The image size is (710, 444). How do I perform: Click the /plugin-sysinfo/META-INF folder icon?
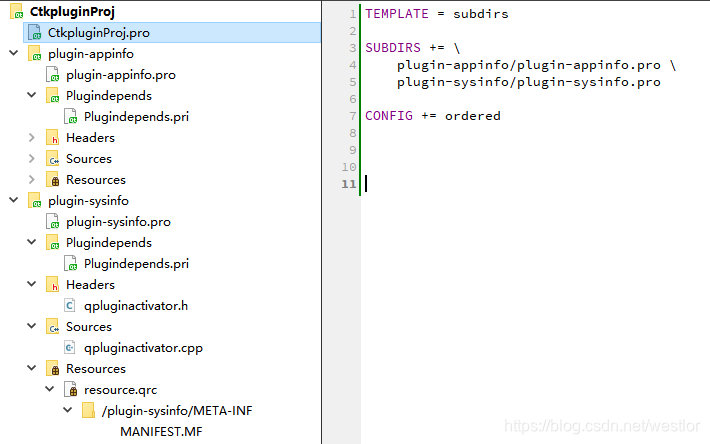tap(88, 411)
